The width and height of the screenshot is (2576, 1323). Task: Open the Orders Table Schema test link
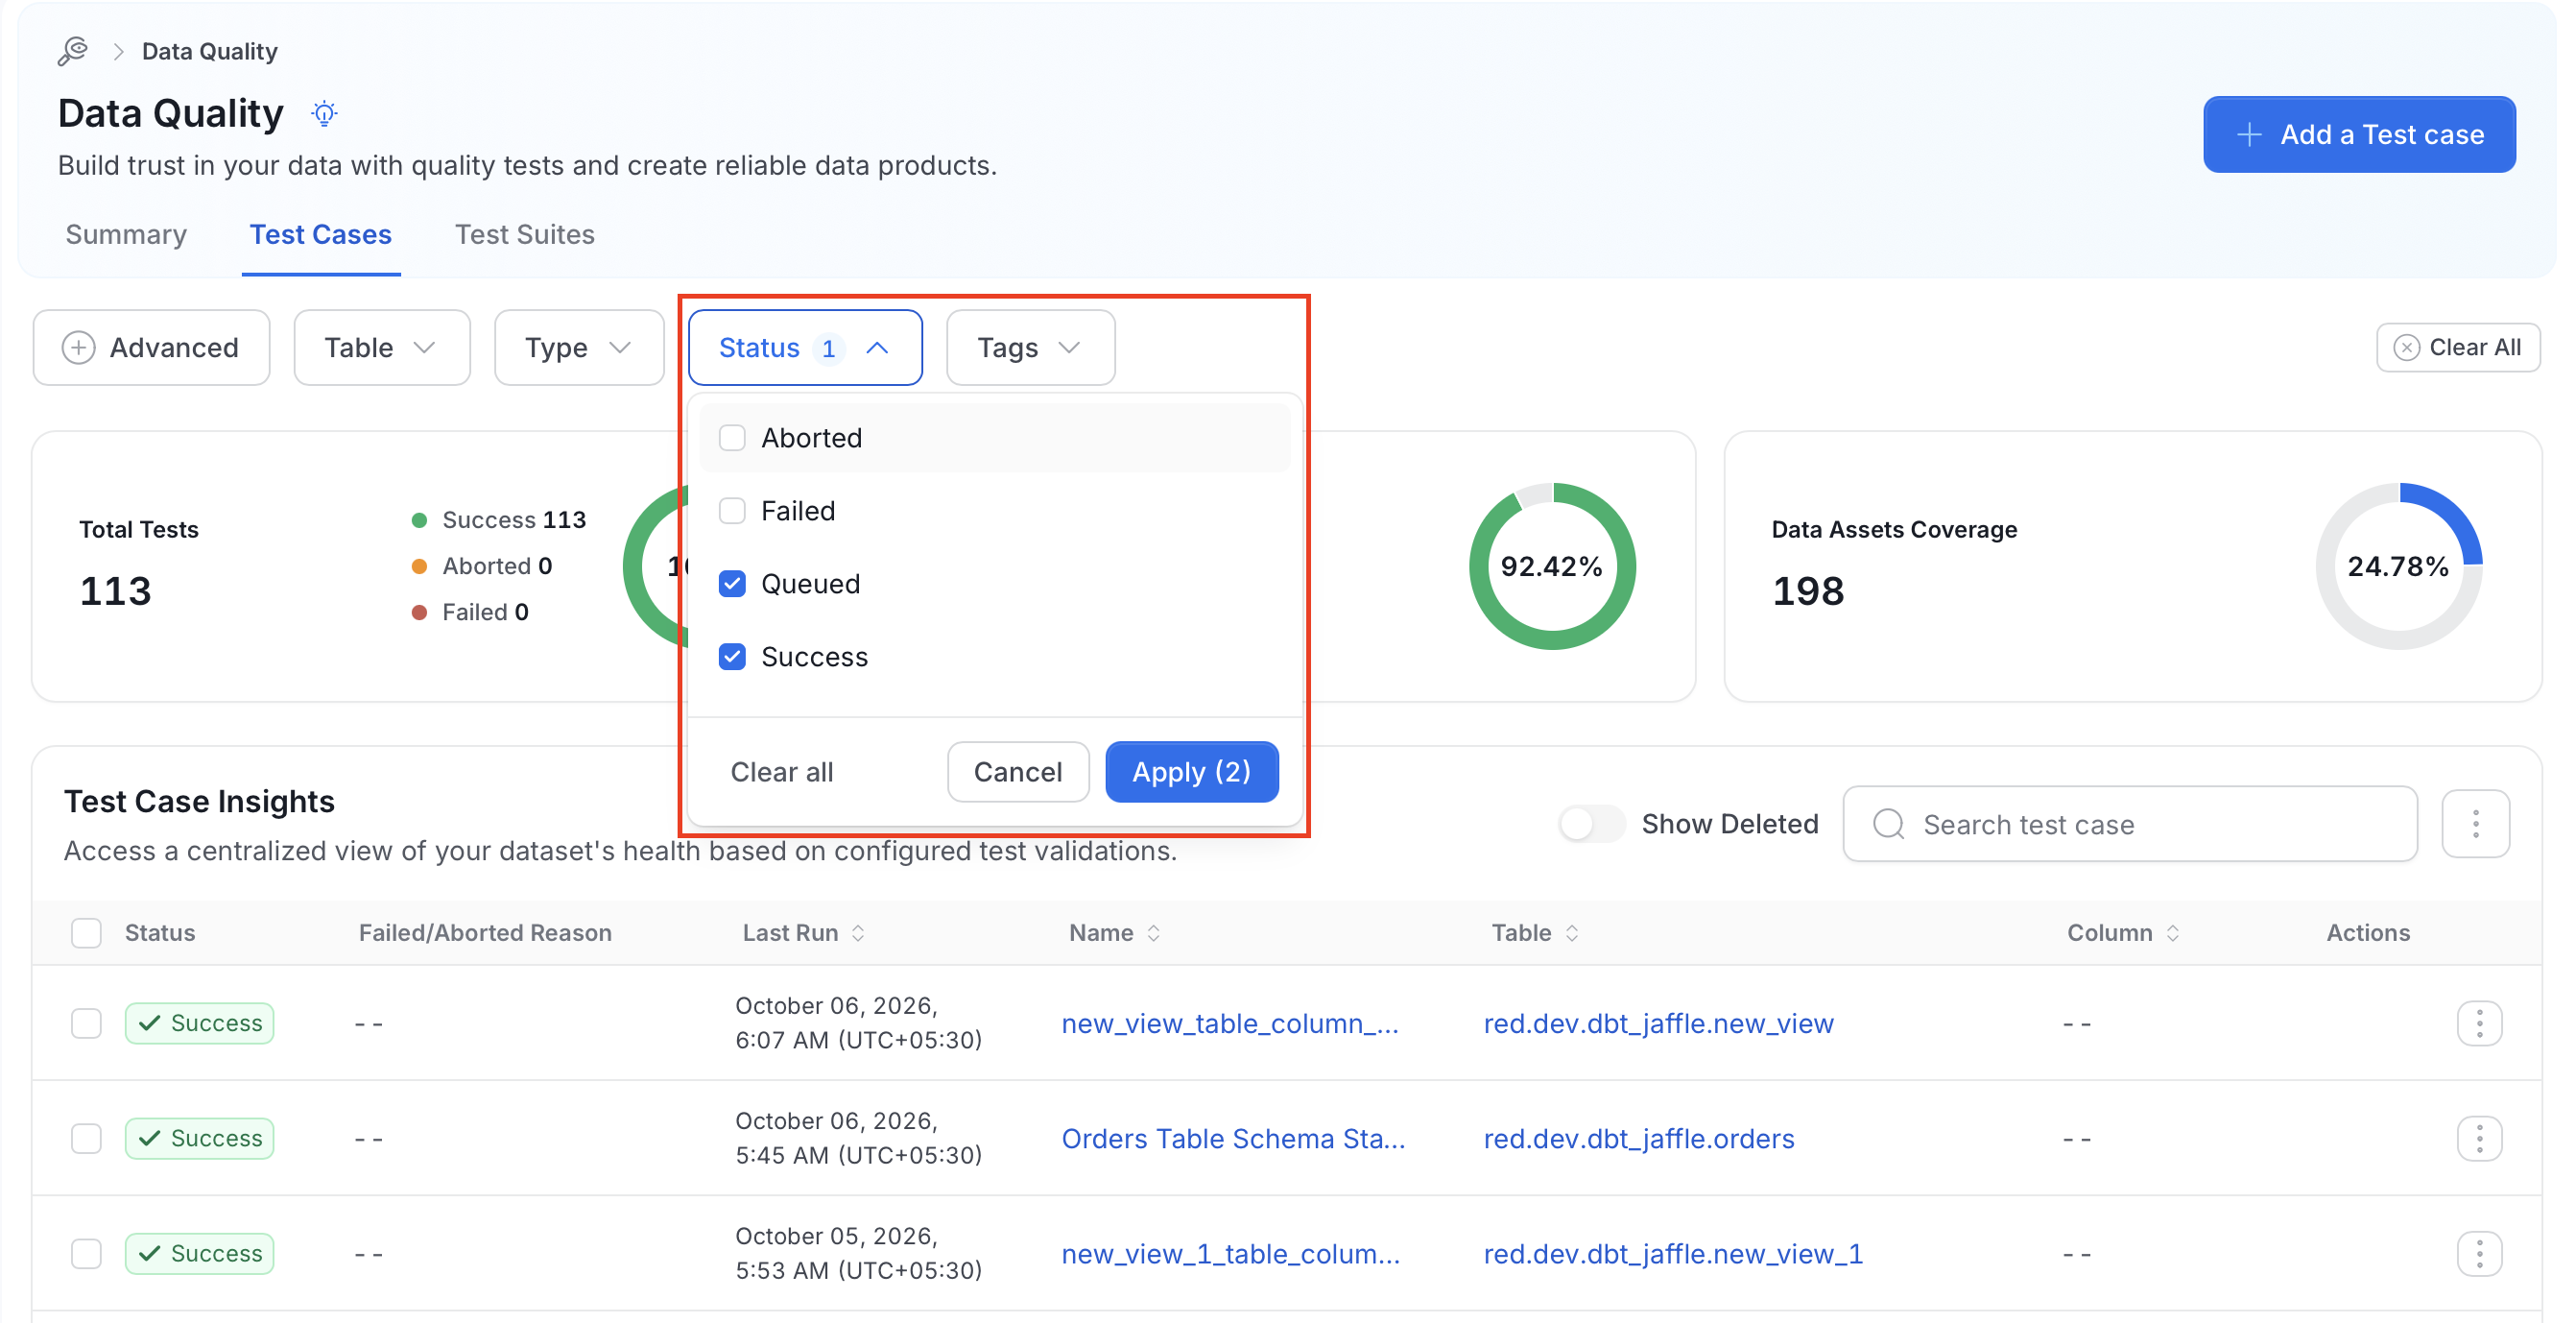pos(1233,1138)
